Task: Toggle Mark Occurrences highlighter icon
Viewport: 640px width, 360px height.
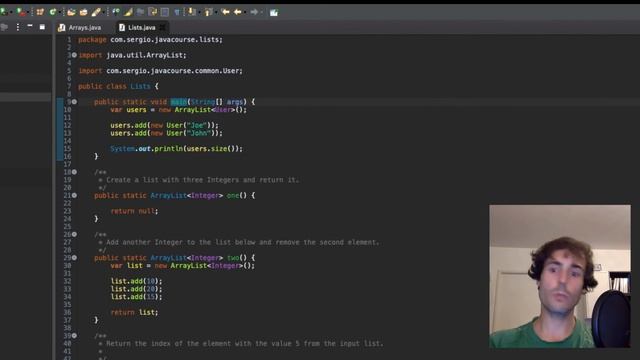Action: pos(128,12)
